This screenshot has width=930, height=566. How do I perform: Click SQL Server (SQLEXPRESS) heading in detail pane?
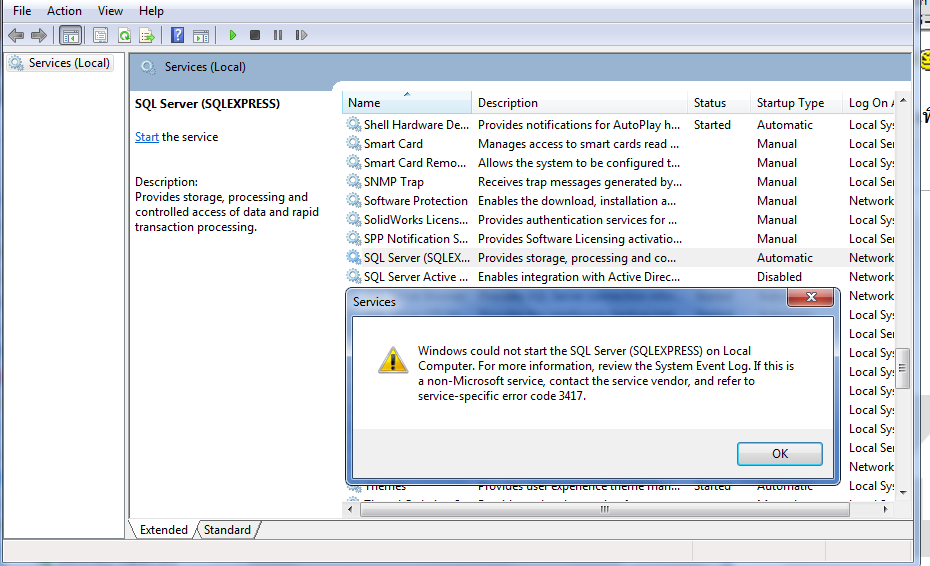(207, 104)
